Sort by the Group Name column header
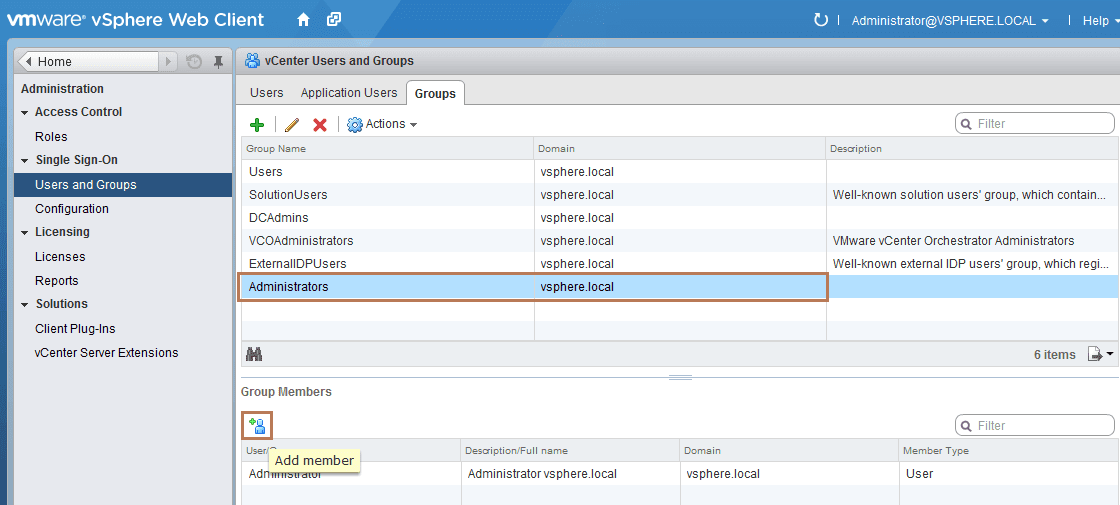 [x=388, y=149]
